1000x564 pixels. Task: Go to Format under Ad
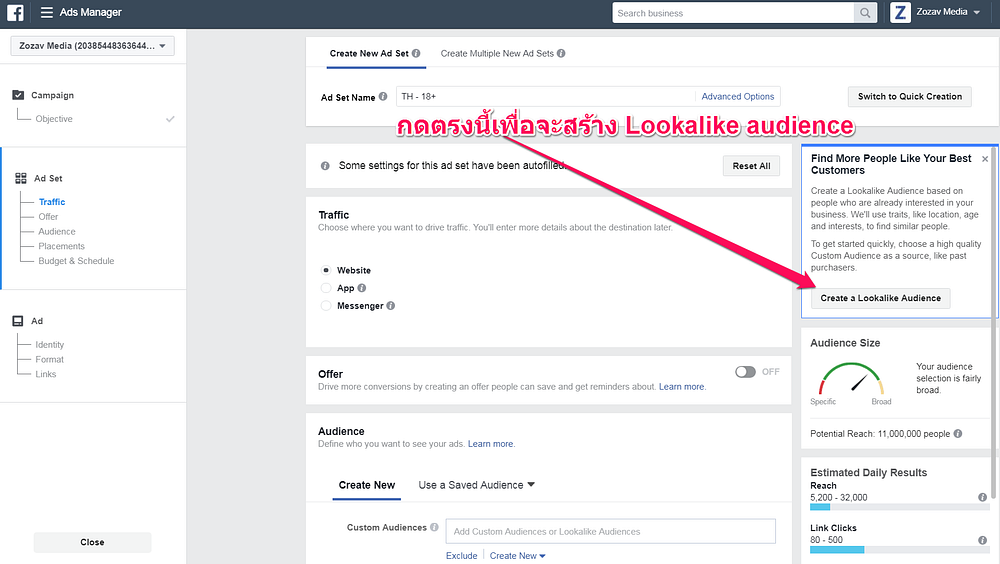[x=50, y=359]
